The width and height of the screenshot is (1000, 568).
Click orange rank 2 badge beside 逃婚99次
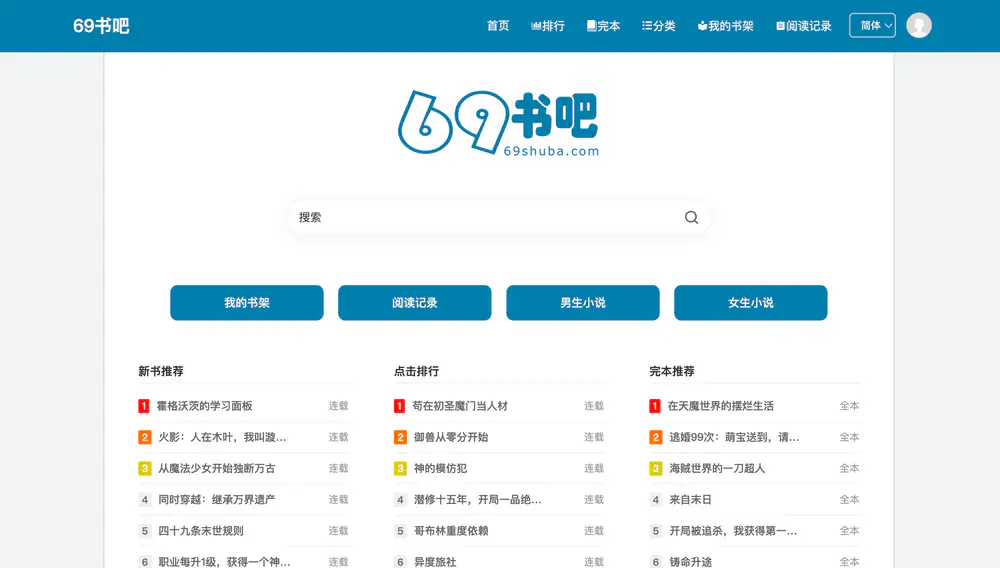click(656, 437)
